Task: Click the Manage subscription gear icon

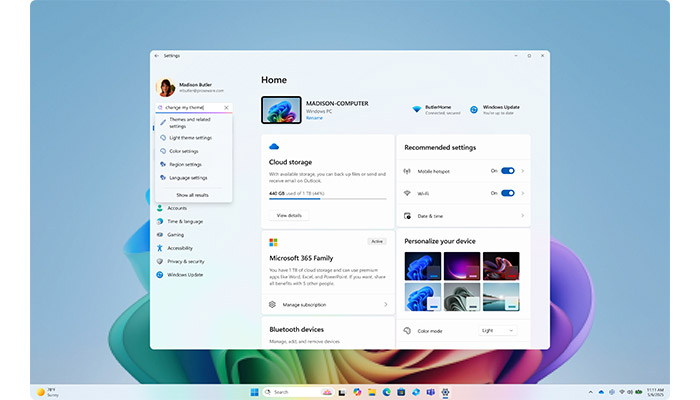Action: pos(272,304)
